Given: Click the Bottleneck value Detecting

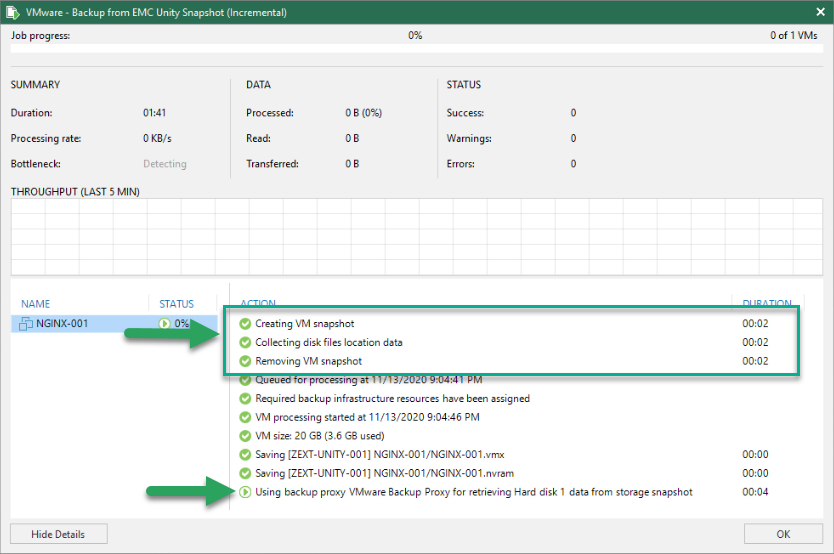Looking at the screenshot, I should (x=165, y=164).
